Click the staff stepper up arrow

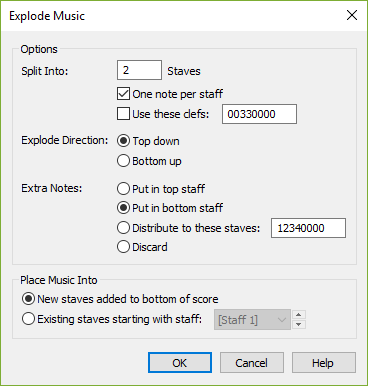[x=299, y=315]
